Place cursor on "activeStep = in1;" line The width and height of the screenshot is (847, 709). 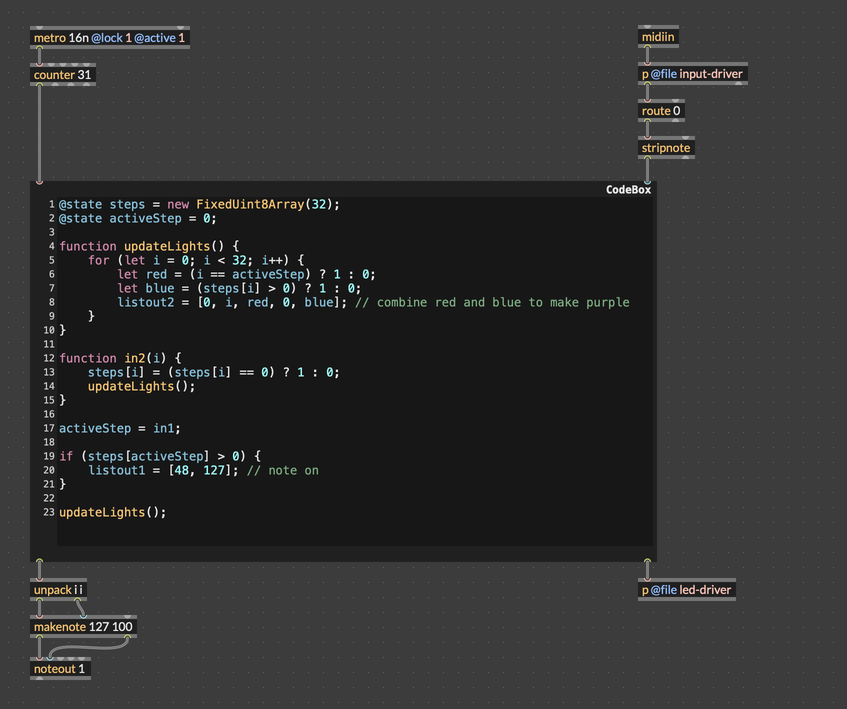pyautogui.click(x=119, y=428)
